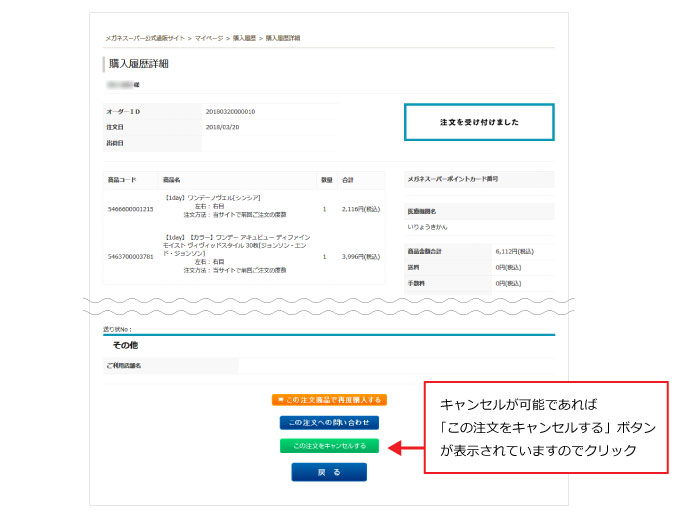Click the 商品金額合計 label

tap(424, 252)
